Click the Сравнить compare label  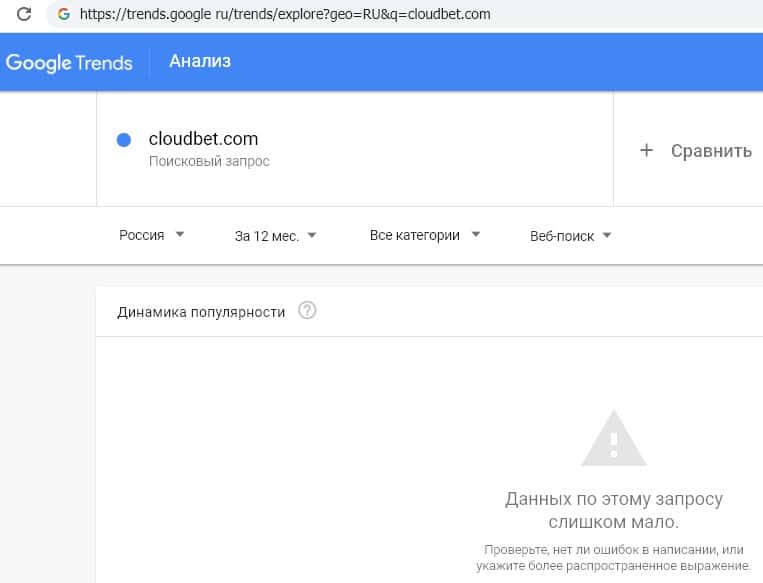point(711,151)
